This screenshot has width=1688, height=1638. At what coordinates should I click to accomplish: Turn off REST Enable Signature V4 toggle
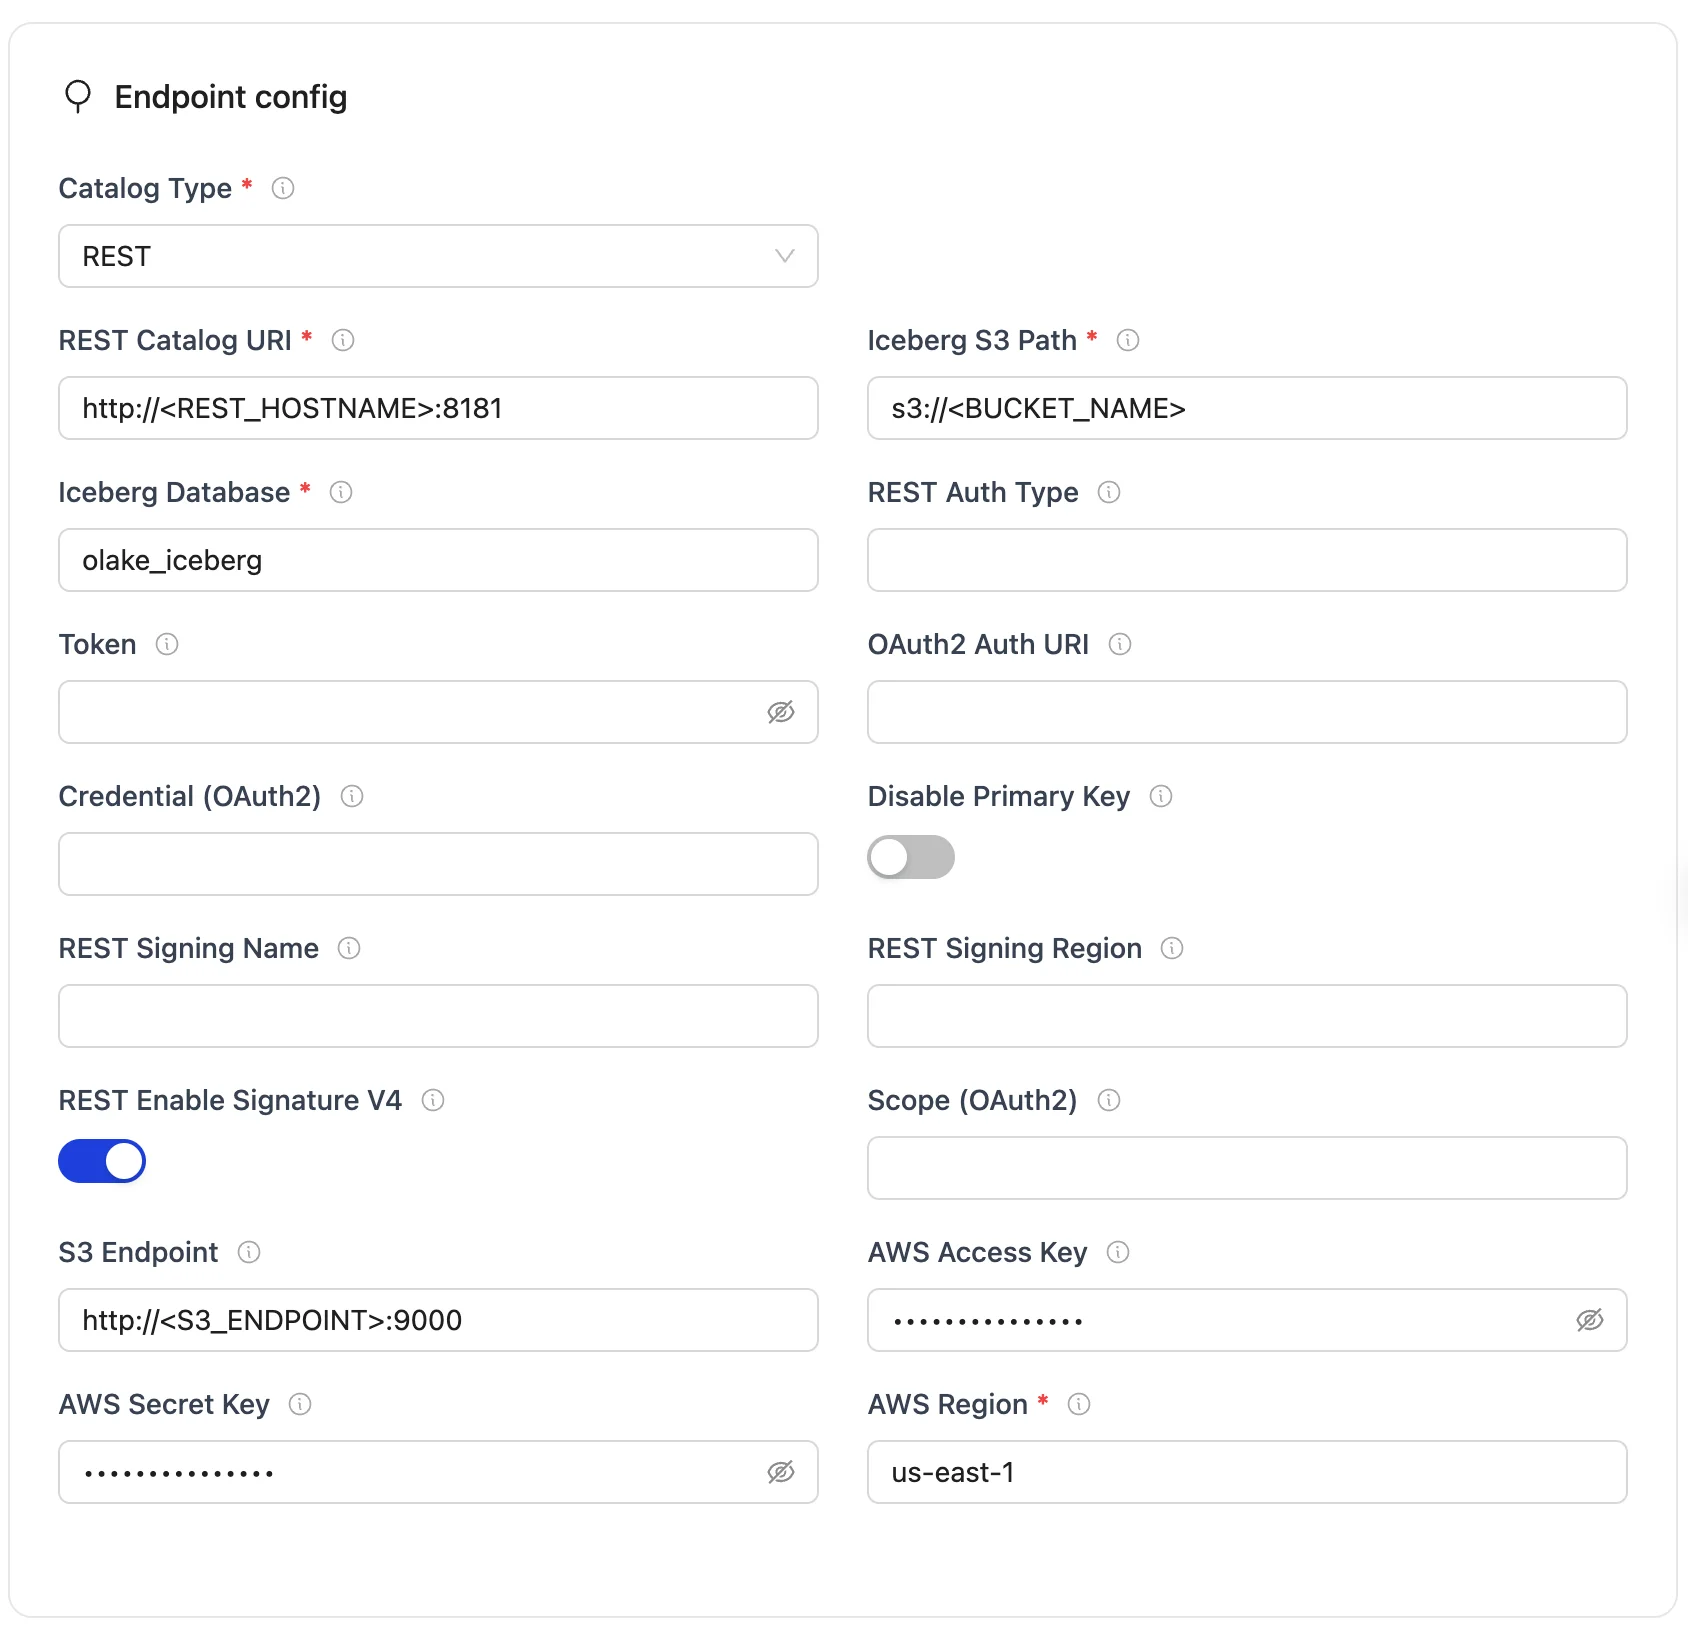click(102, 1161)
